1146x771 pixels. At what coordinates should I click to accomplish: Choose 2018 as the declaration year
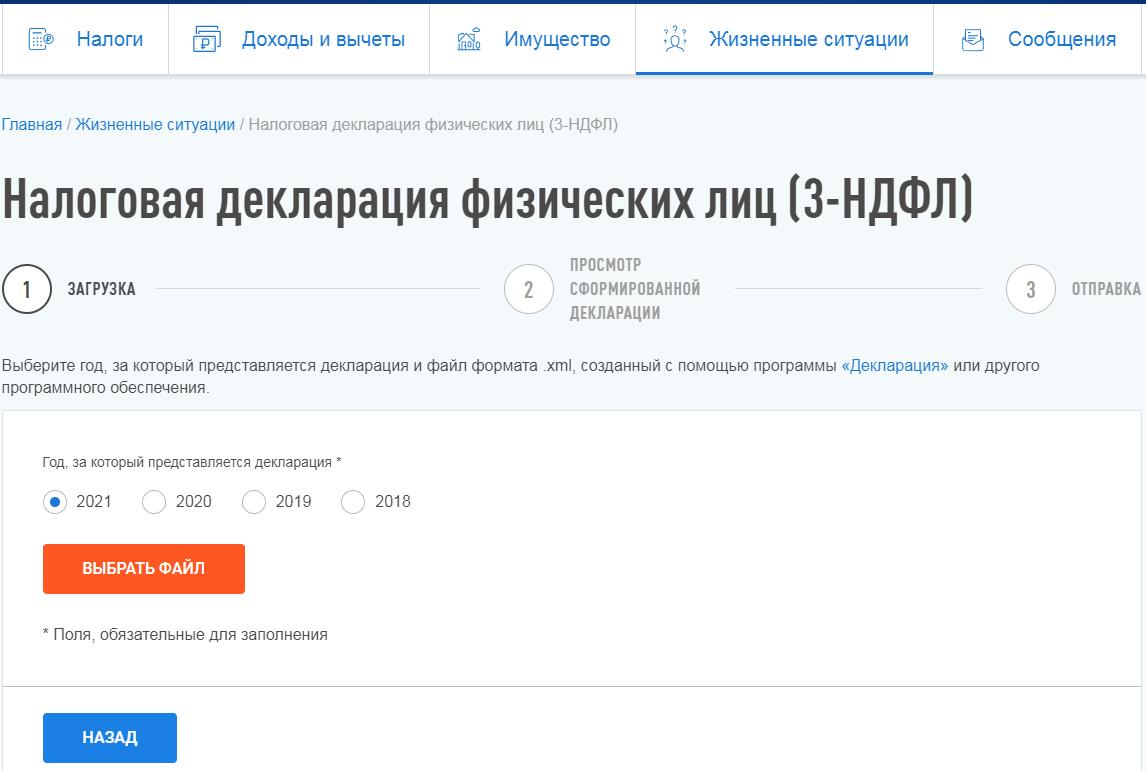click(x=353, y=502)
